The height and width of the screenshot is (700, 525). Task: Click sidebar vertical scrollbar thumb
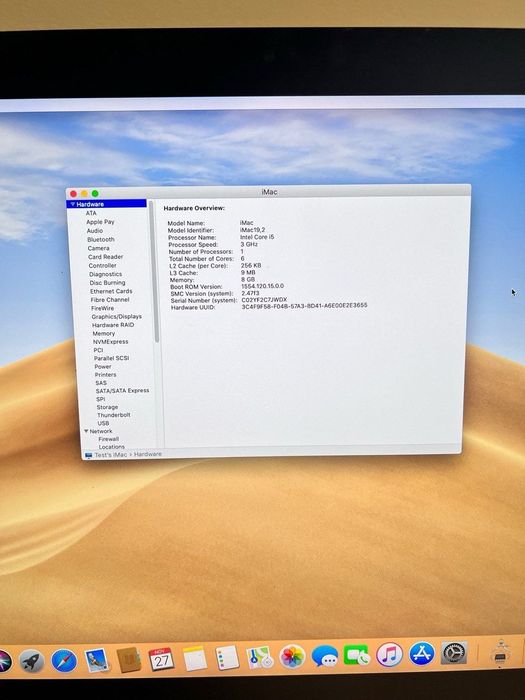coord(155,272)
